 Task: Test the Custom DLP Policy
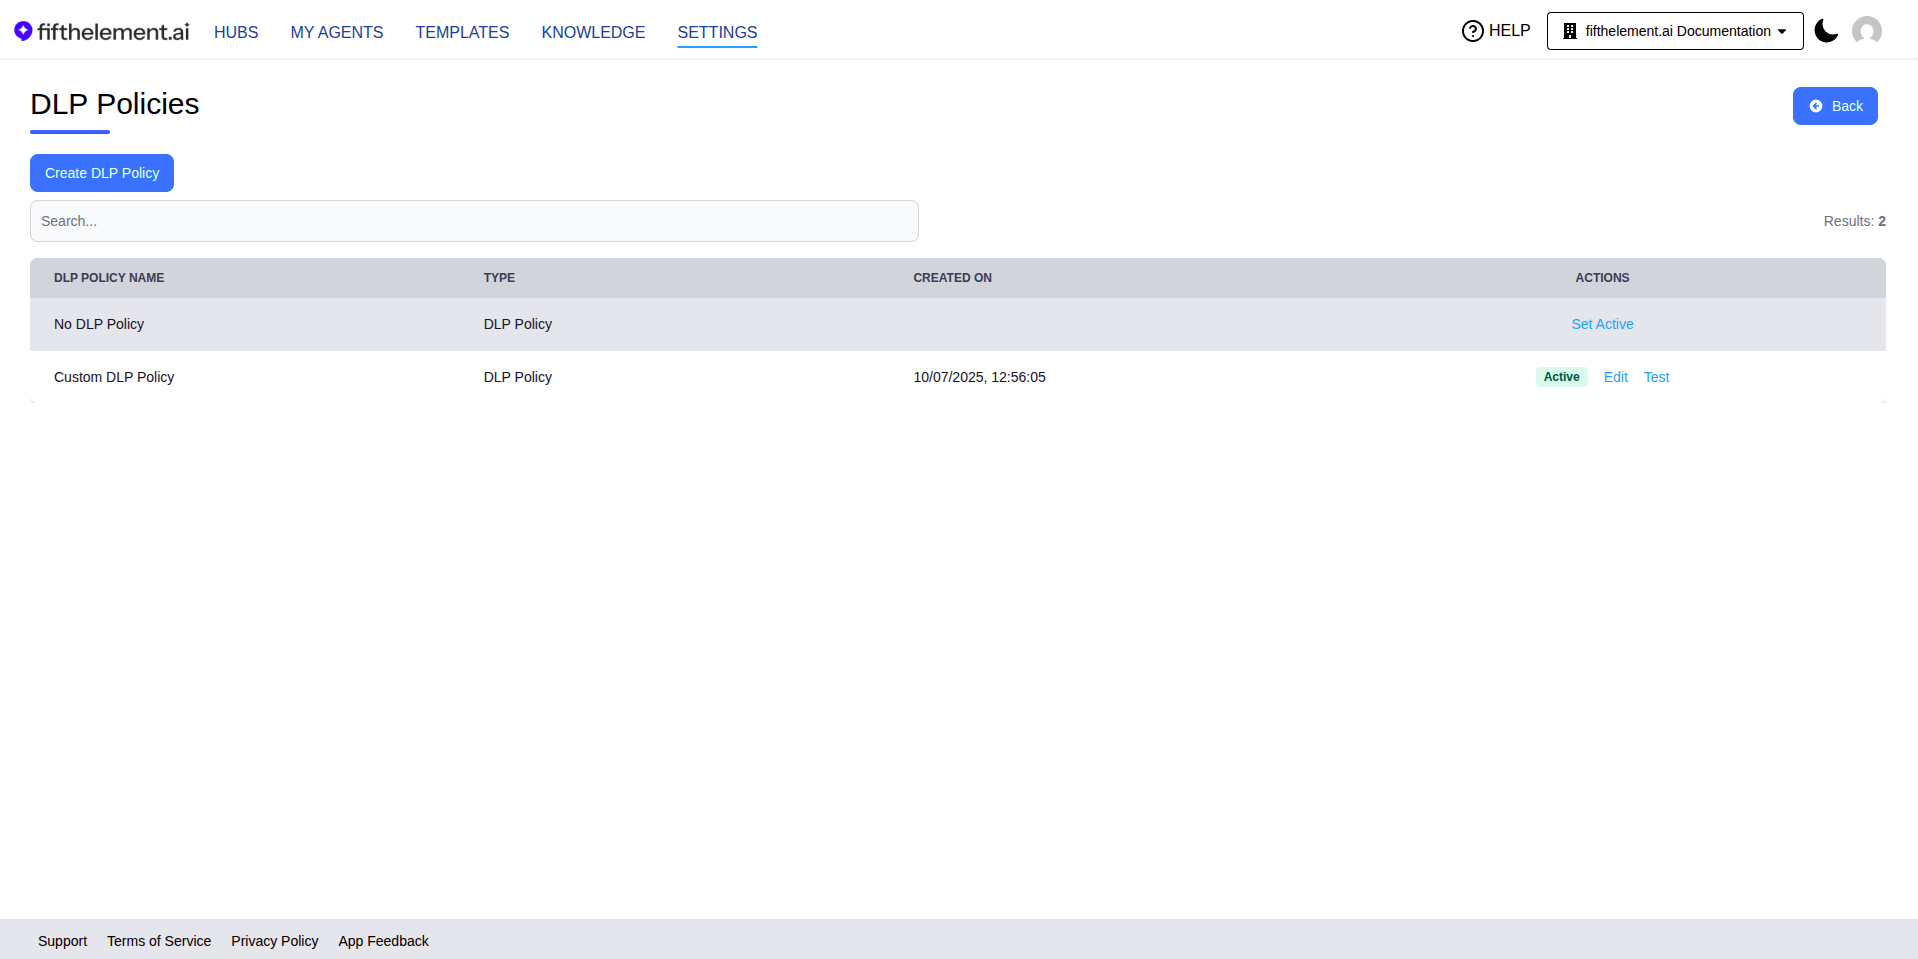click(x=1656, y=377)
